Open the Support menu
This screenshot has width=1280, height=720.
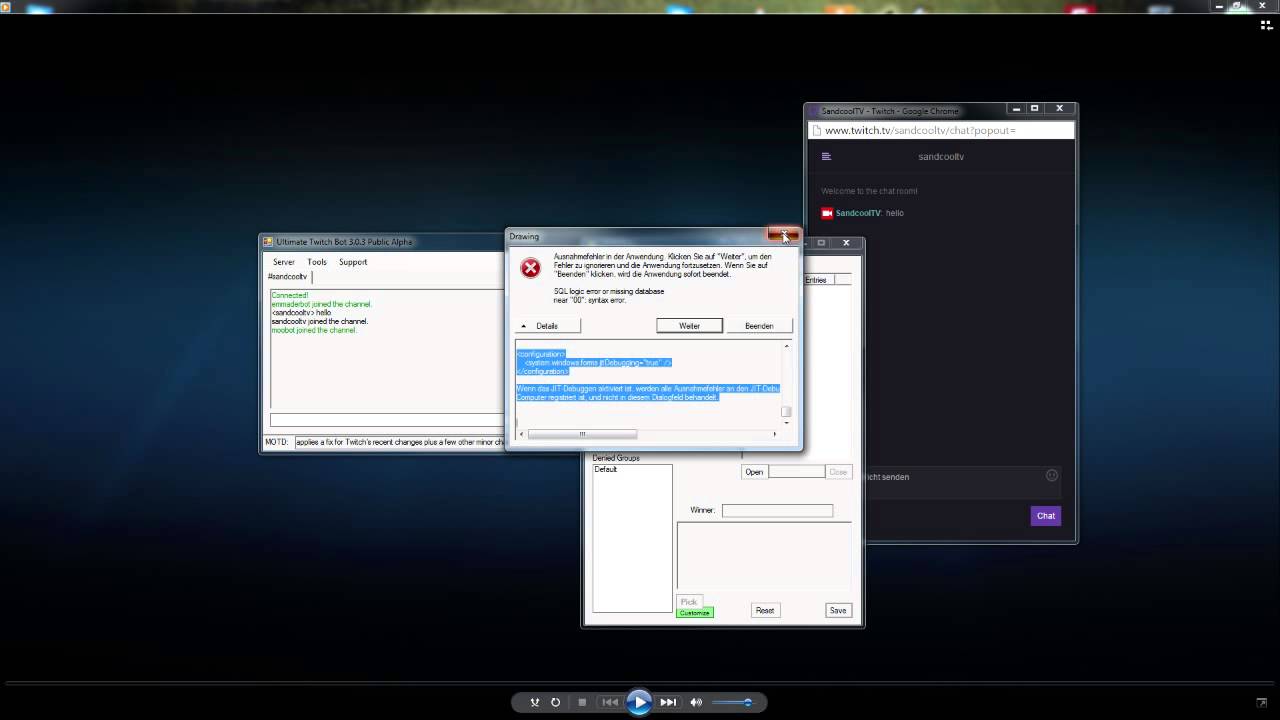tap(353, 262)
